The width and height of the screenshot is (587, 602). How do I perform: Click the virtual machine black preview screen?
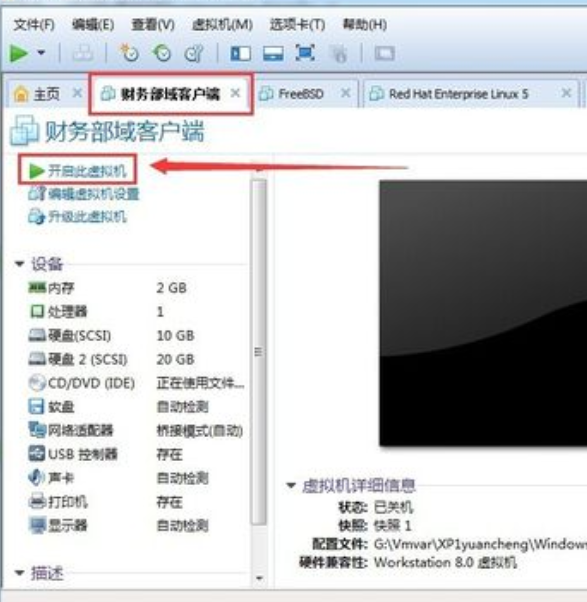(483, 313)
